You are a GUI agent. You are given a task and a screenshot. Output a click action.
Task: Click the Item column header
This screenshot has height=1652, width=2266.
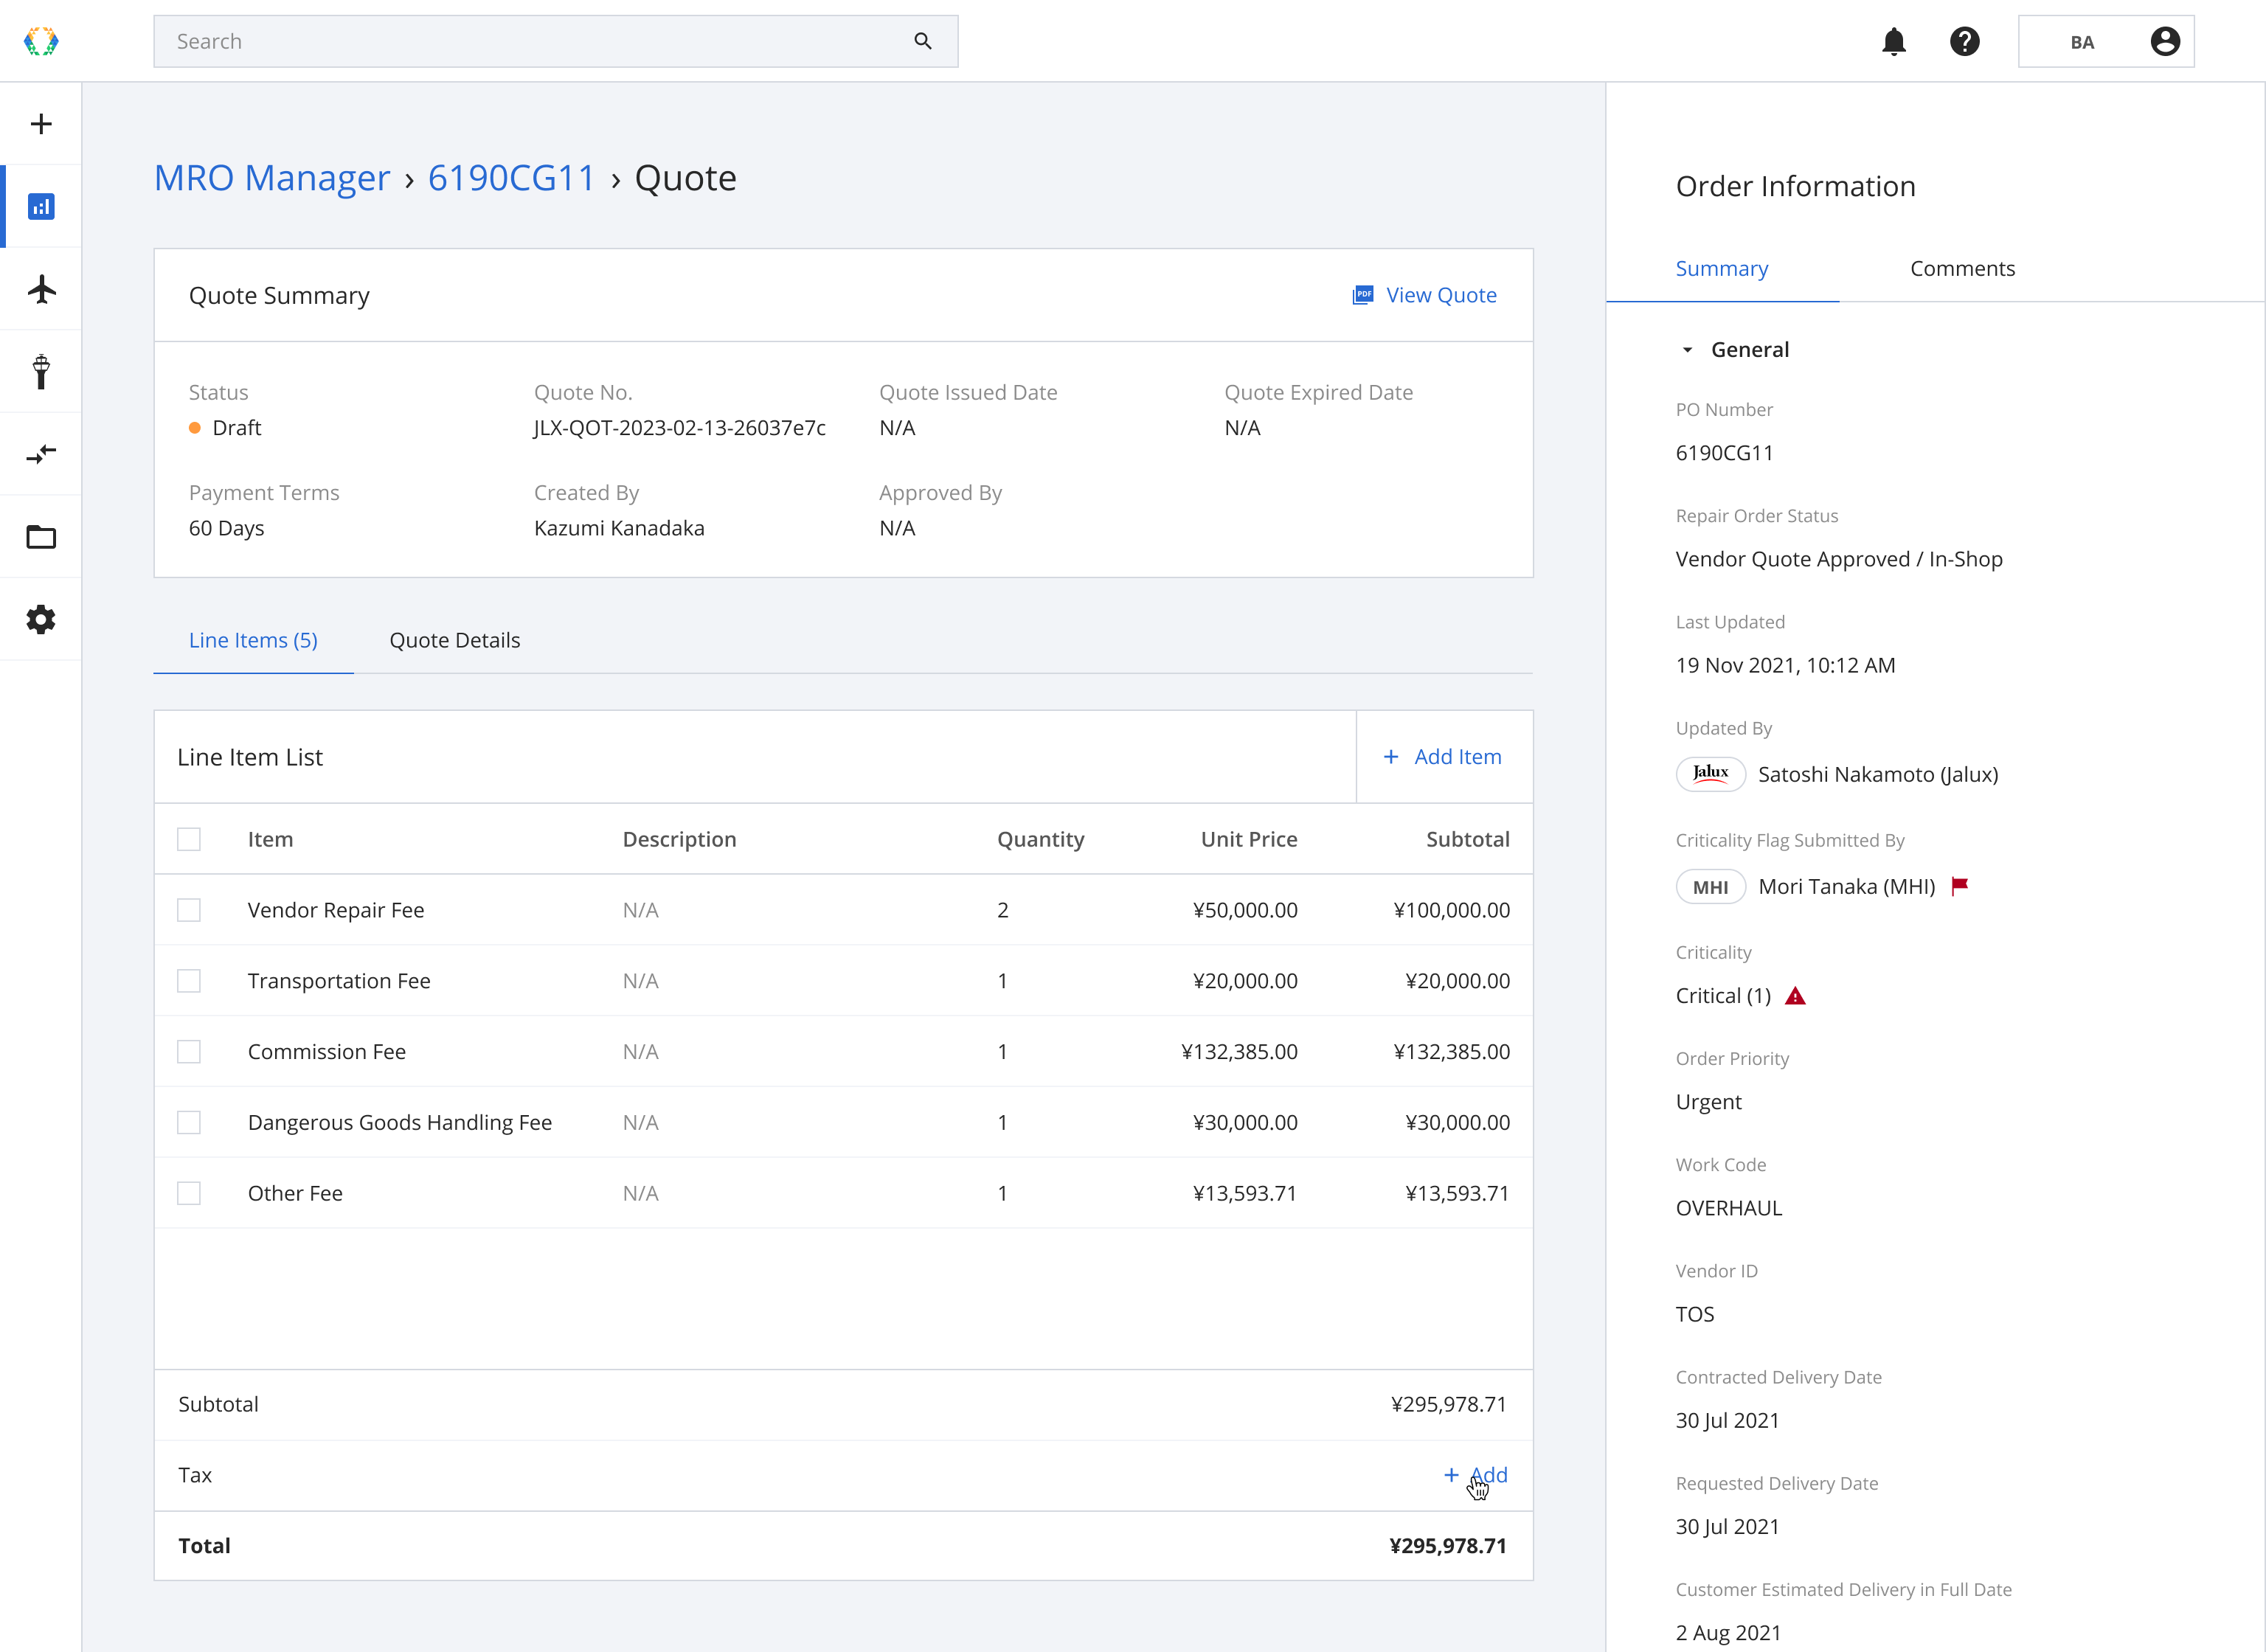[271, 839]
